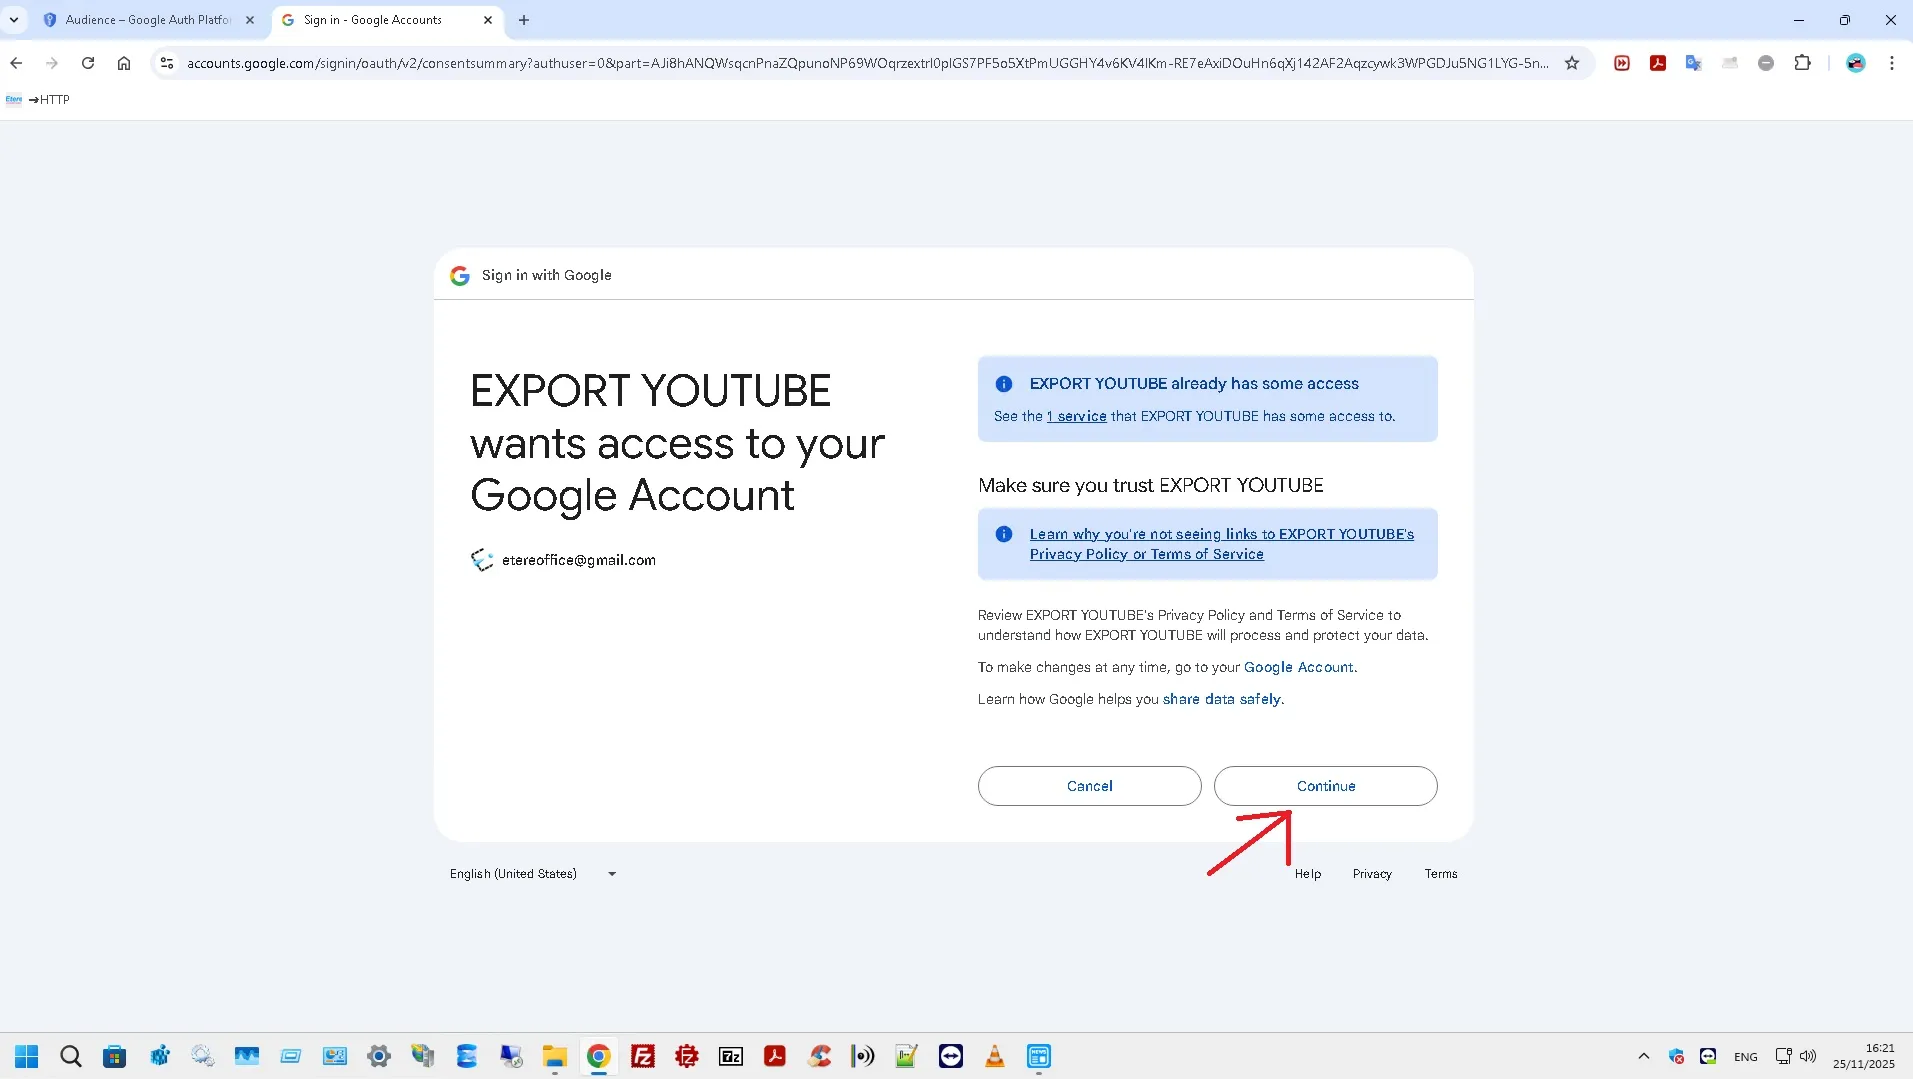Go to the browser home page
Image resolution: width=1913 pixels, height=1079 pixels.
click(x=124, y=63)
